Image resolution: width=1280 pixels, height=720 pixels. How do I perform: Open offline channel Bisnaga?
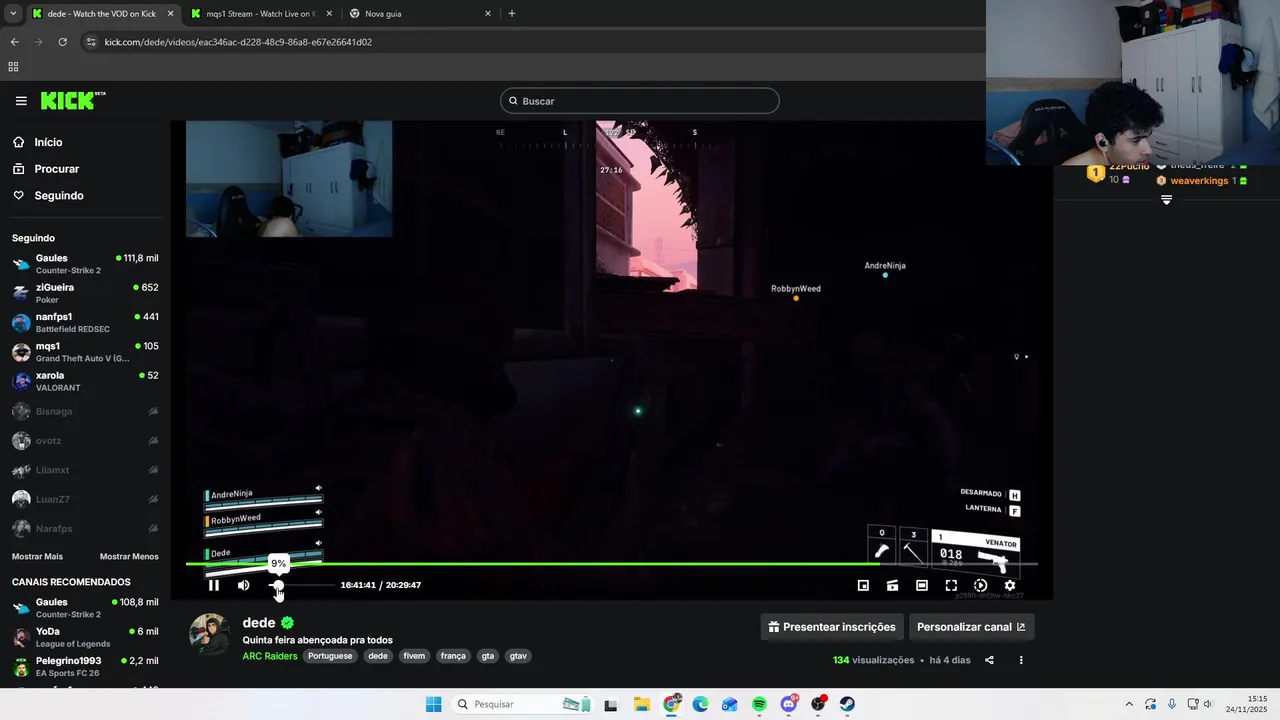(x=85, y=411)
